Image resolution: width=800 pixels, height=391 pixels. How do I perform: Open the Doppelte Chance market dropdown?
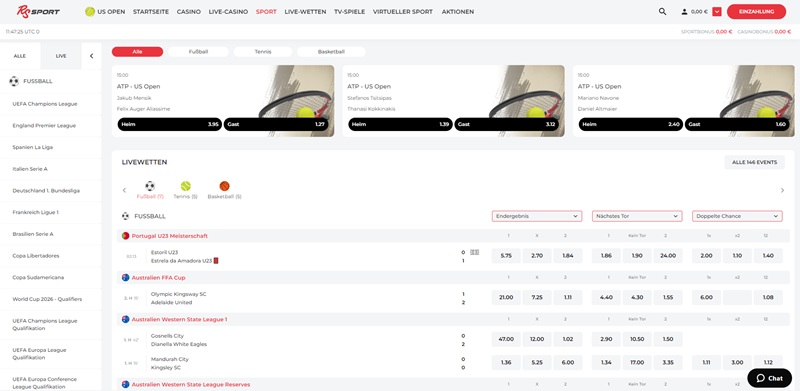point(737,216)
